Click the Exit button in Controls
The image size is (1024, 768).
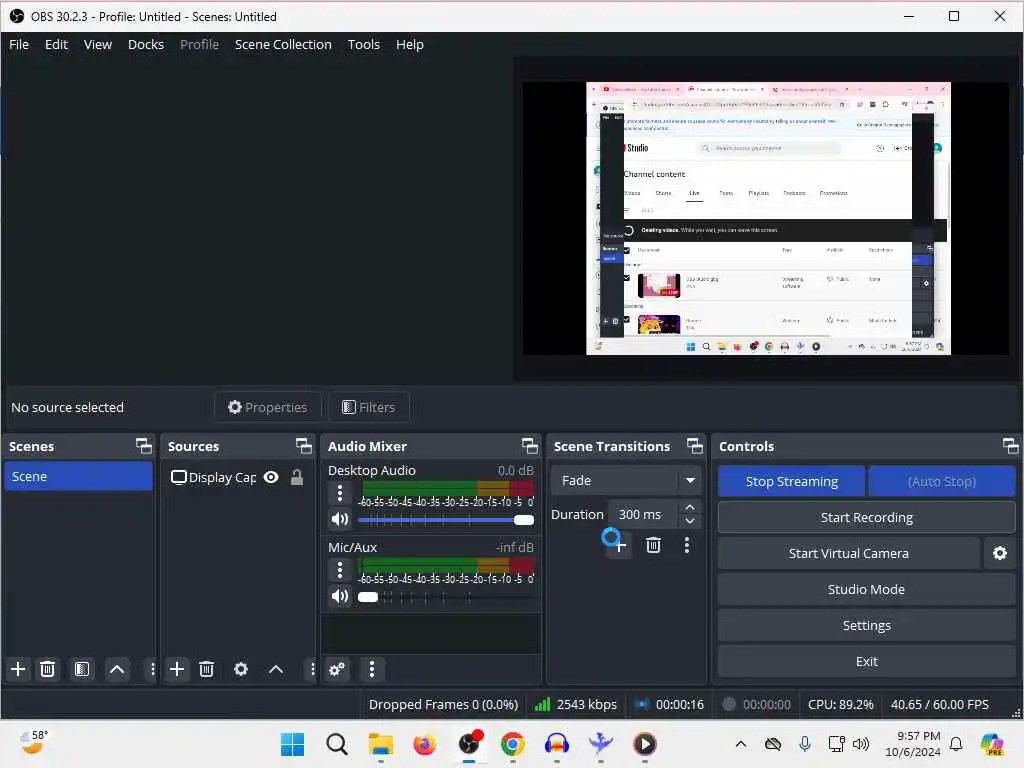point(867,661)
